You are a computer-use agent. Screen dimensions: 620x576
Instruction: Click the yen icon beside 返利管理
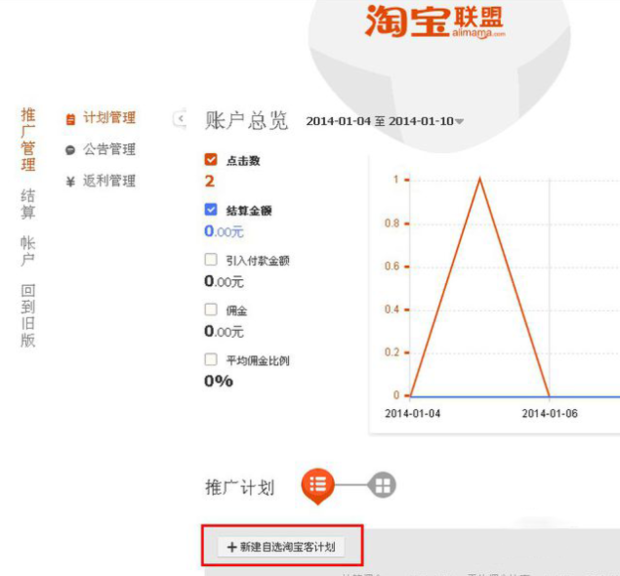[x=70, y=181]
